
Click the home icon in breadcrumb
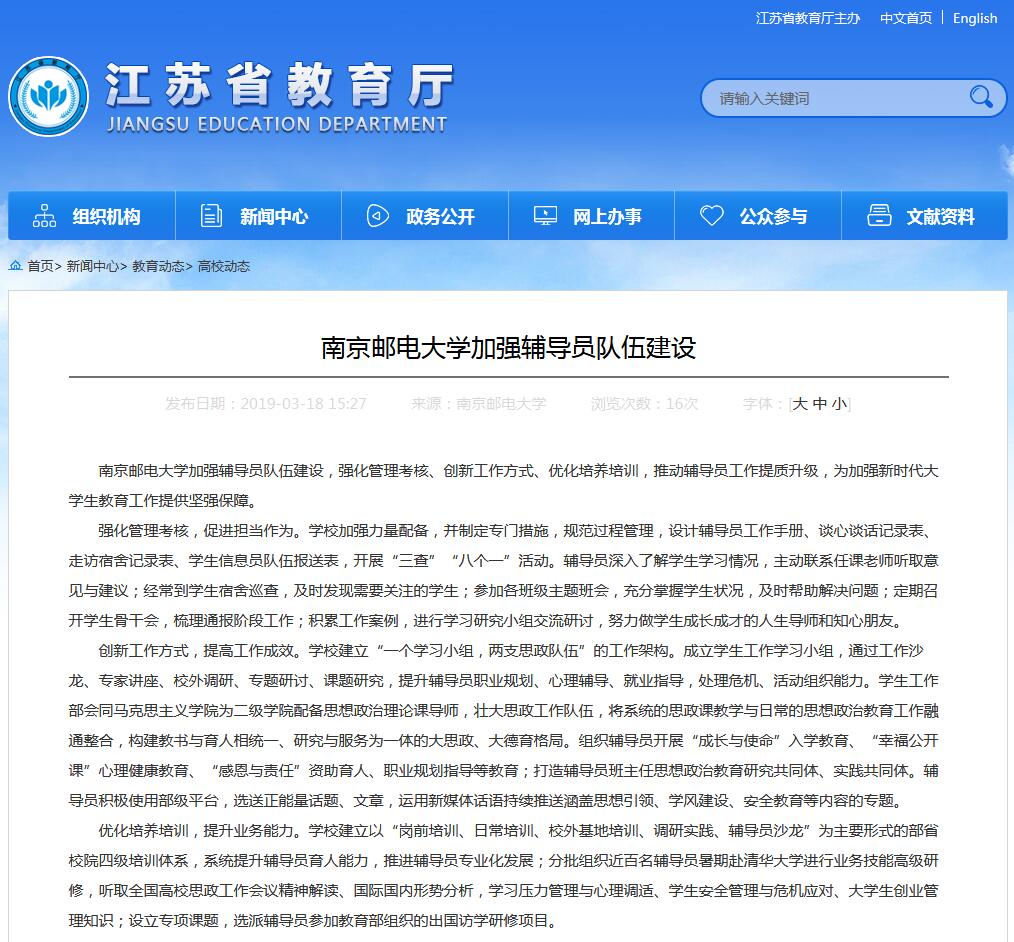(x=16, y=266)
